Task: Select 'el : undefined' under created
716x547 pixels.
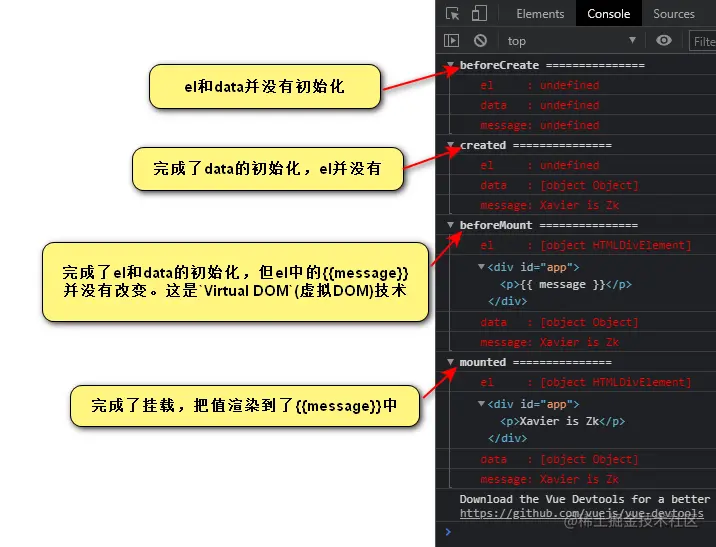Action: 539,165
